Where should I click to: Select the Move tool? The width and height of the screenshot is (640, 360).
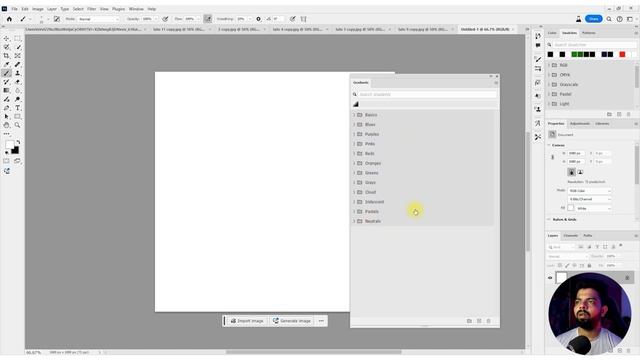(x=7, y=38)
